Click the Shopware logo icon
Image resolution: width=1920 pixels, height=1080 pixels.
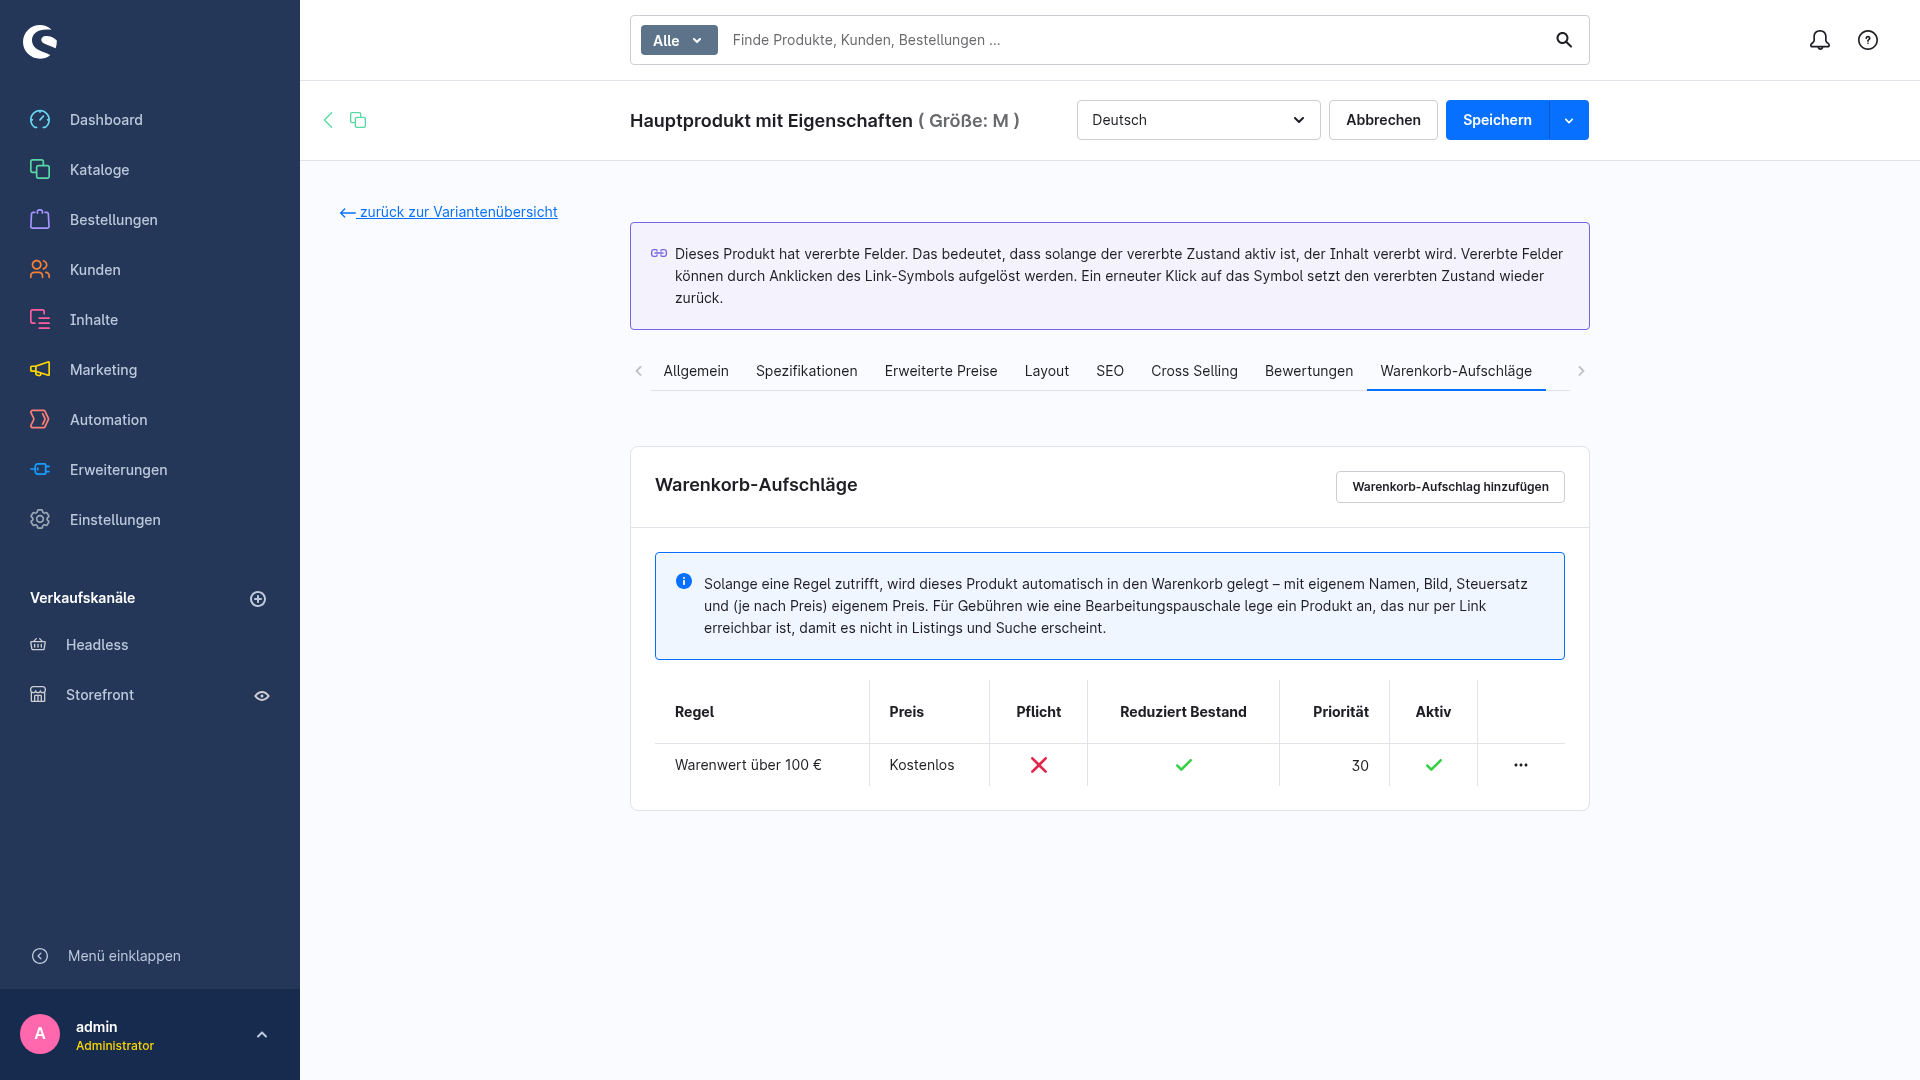[40, 41]
